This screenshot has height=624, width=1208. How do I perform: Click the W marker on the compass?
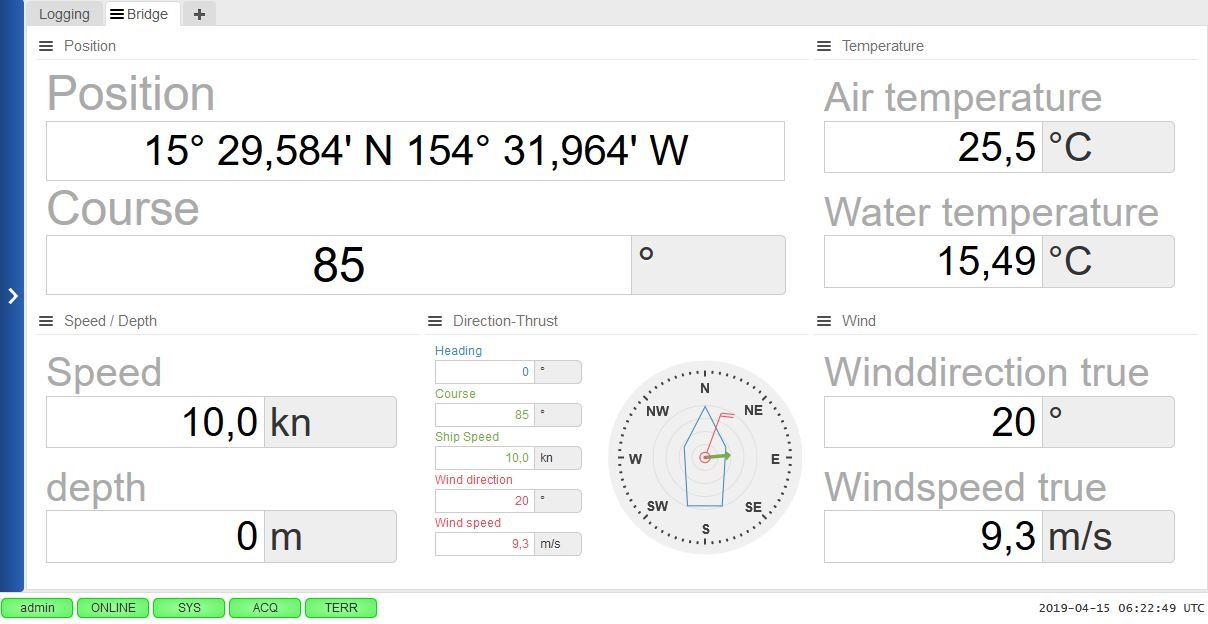point(635,459)
